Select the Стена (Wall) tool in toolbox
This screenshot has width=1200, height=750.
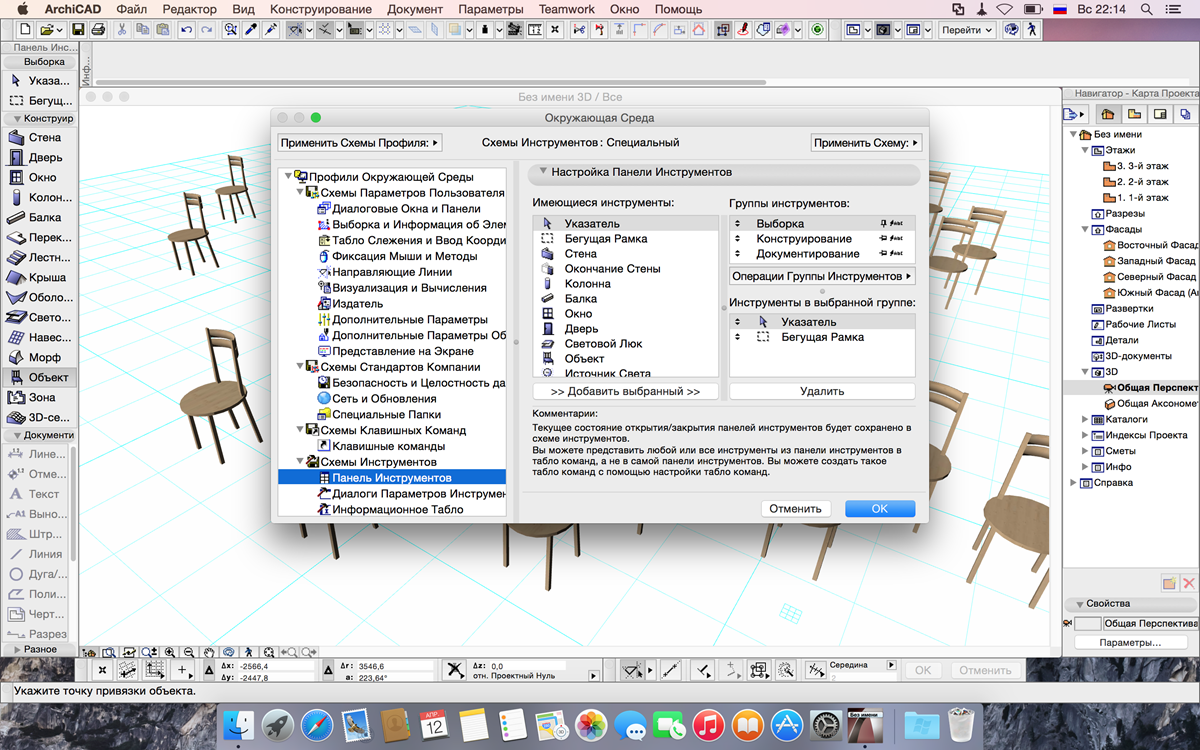(x=40, y=138)
